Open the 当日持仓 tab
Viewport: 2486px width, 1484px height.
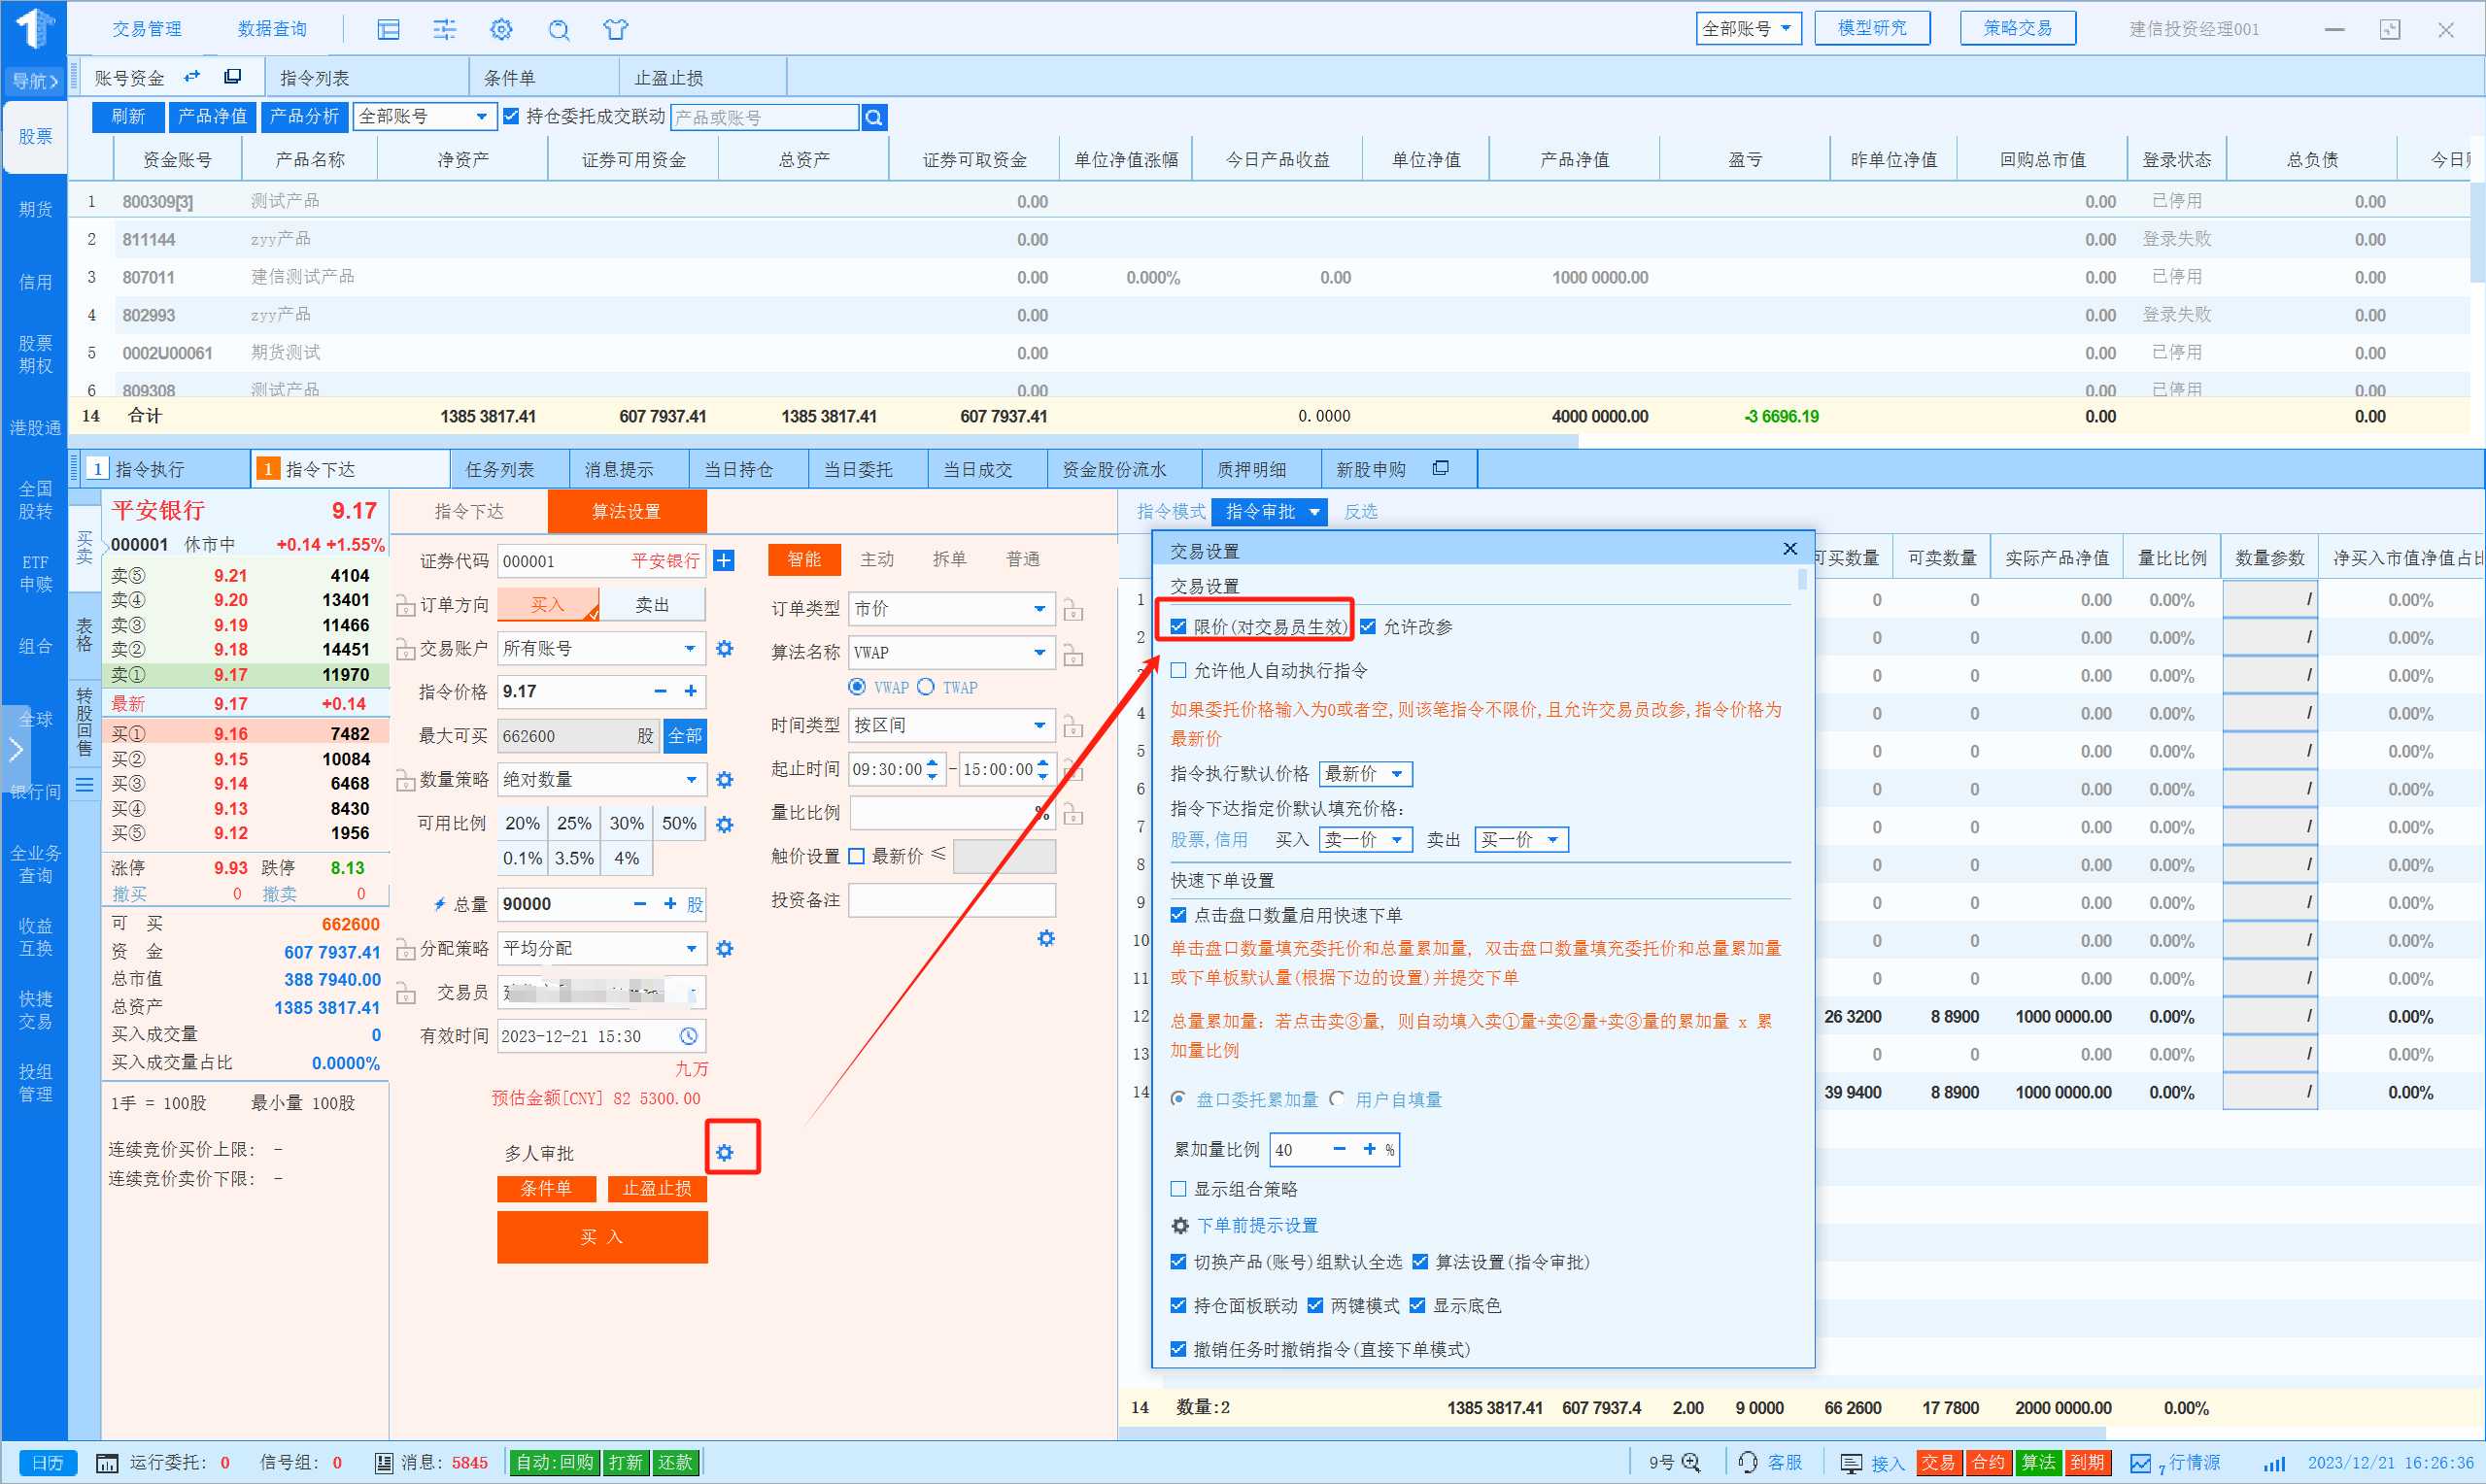(739, 469)
